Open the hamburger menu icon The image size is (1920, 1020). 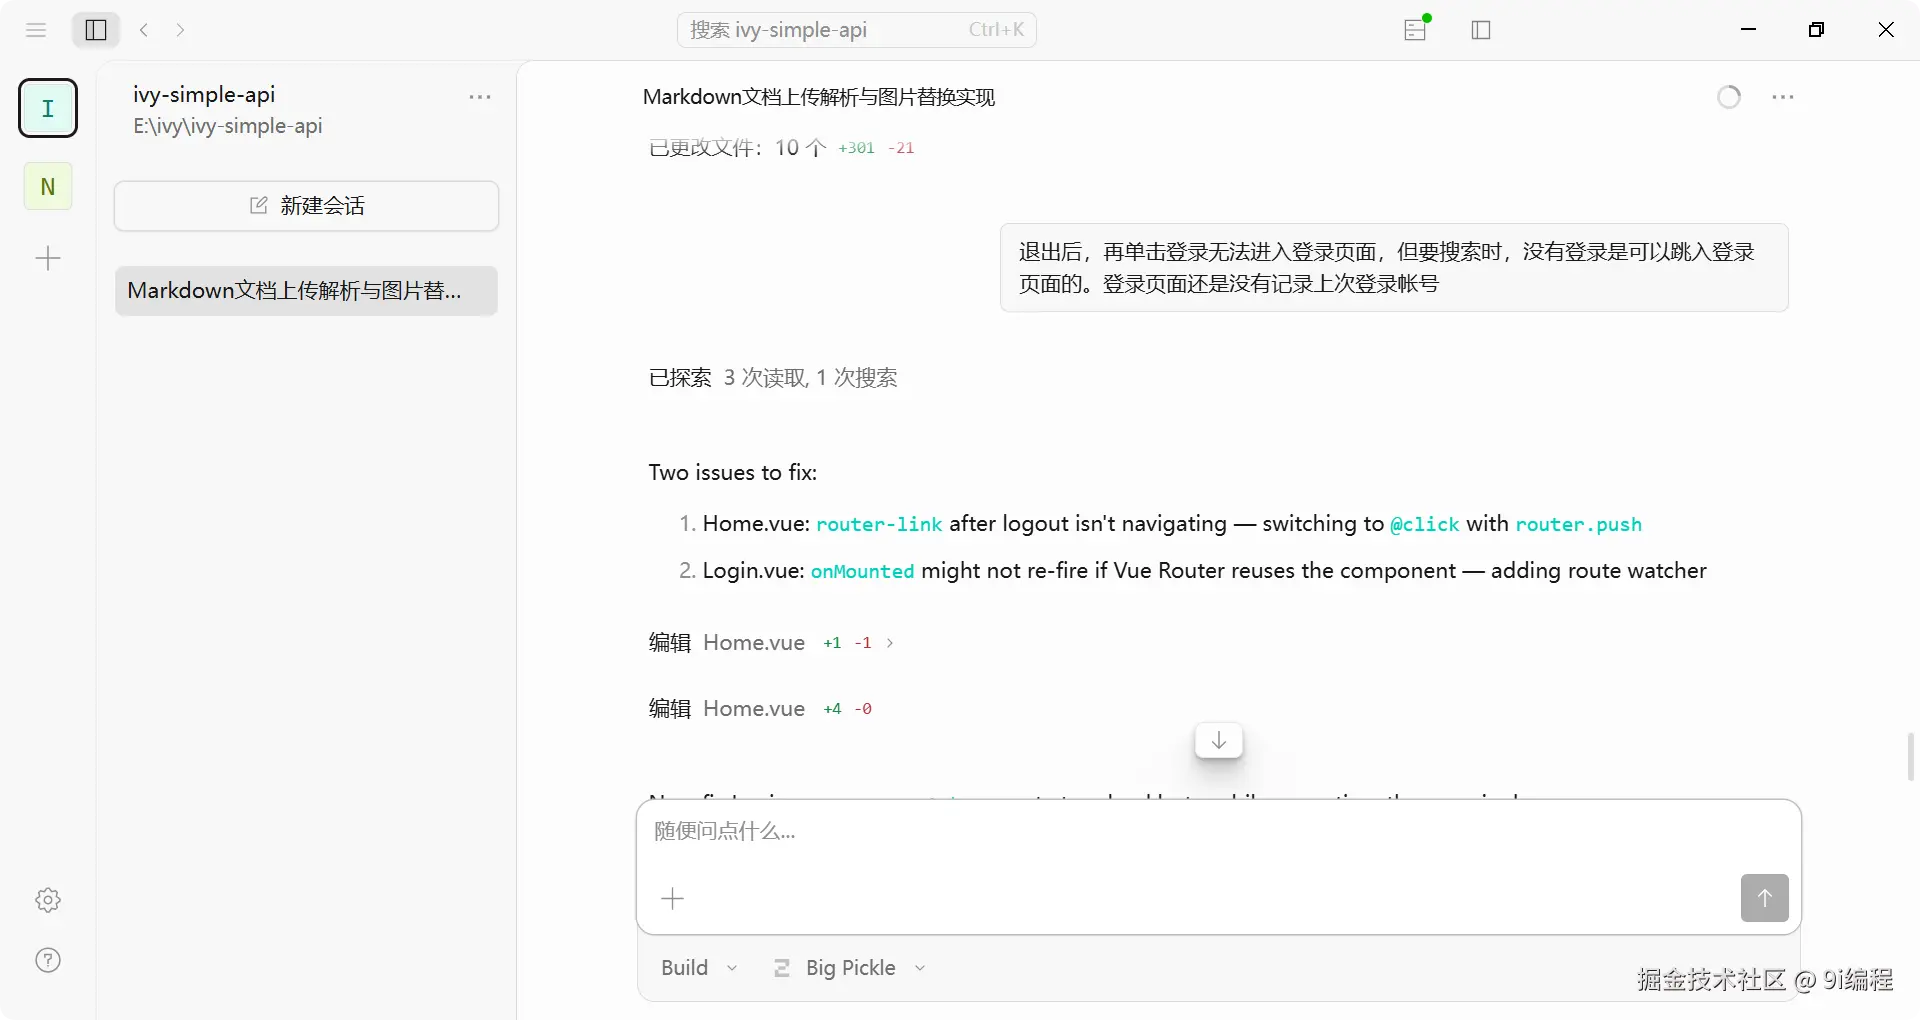click(36, 30)
